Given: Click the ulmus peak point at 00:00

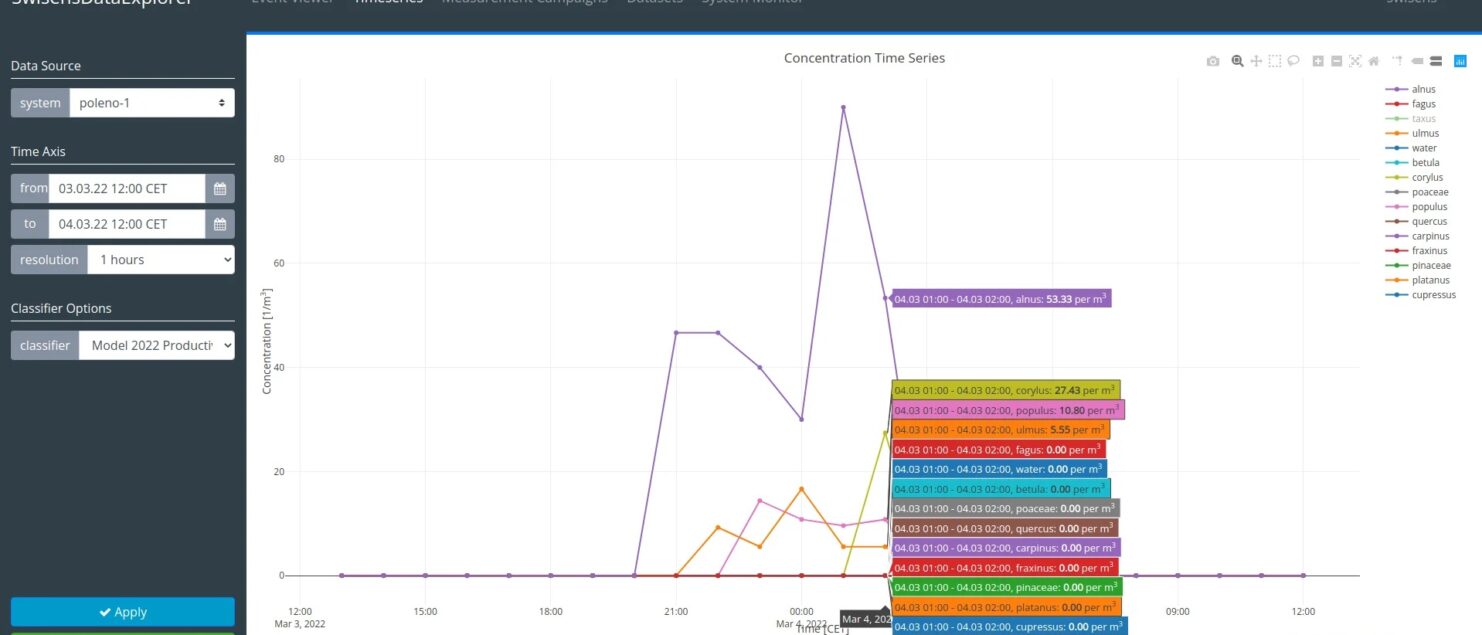Looking at the screenshot, I should 801,489.
